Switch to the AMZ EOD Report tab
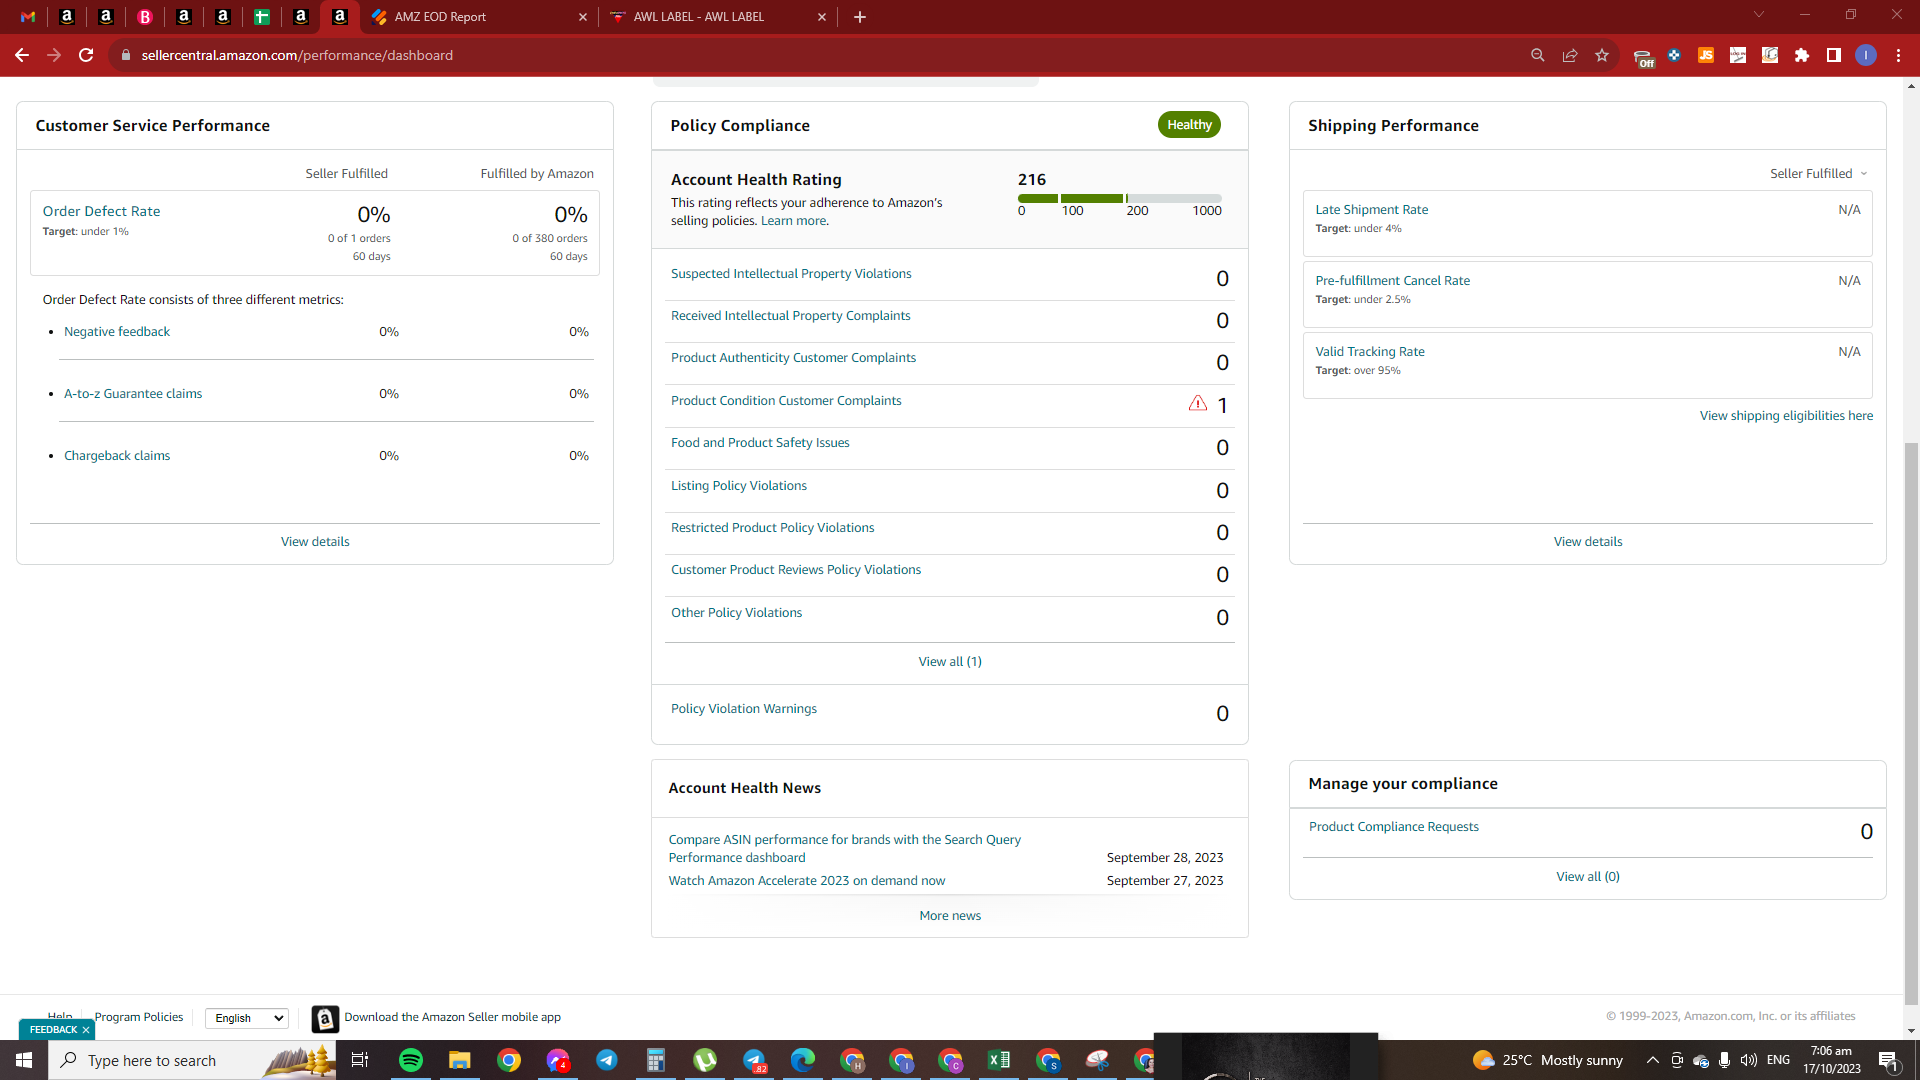Viewport: 1920px width, 1080px height. [x=440, y=17]
